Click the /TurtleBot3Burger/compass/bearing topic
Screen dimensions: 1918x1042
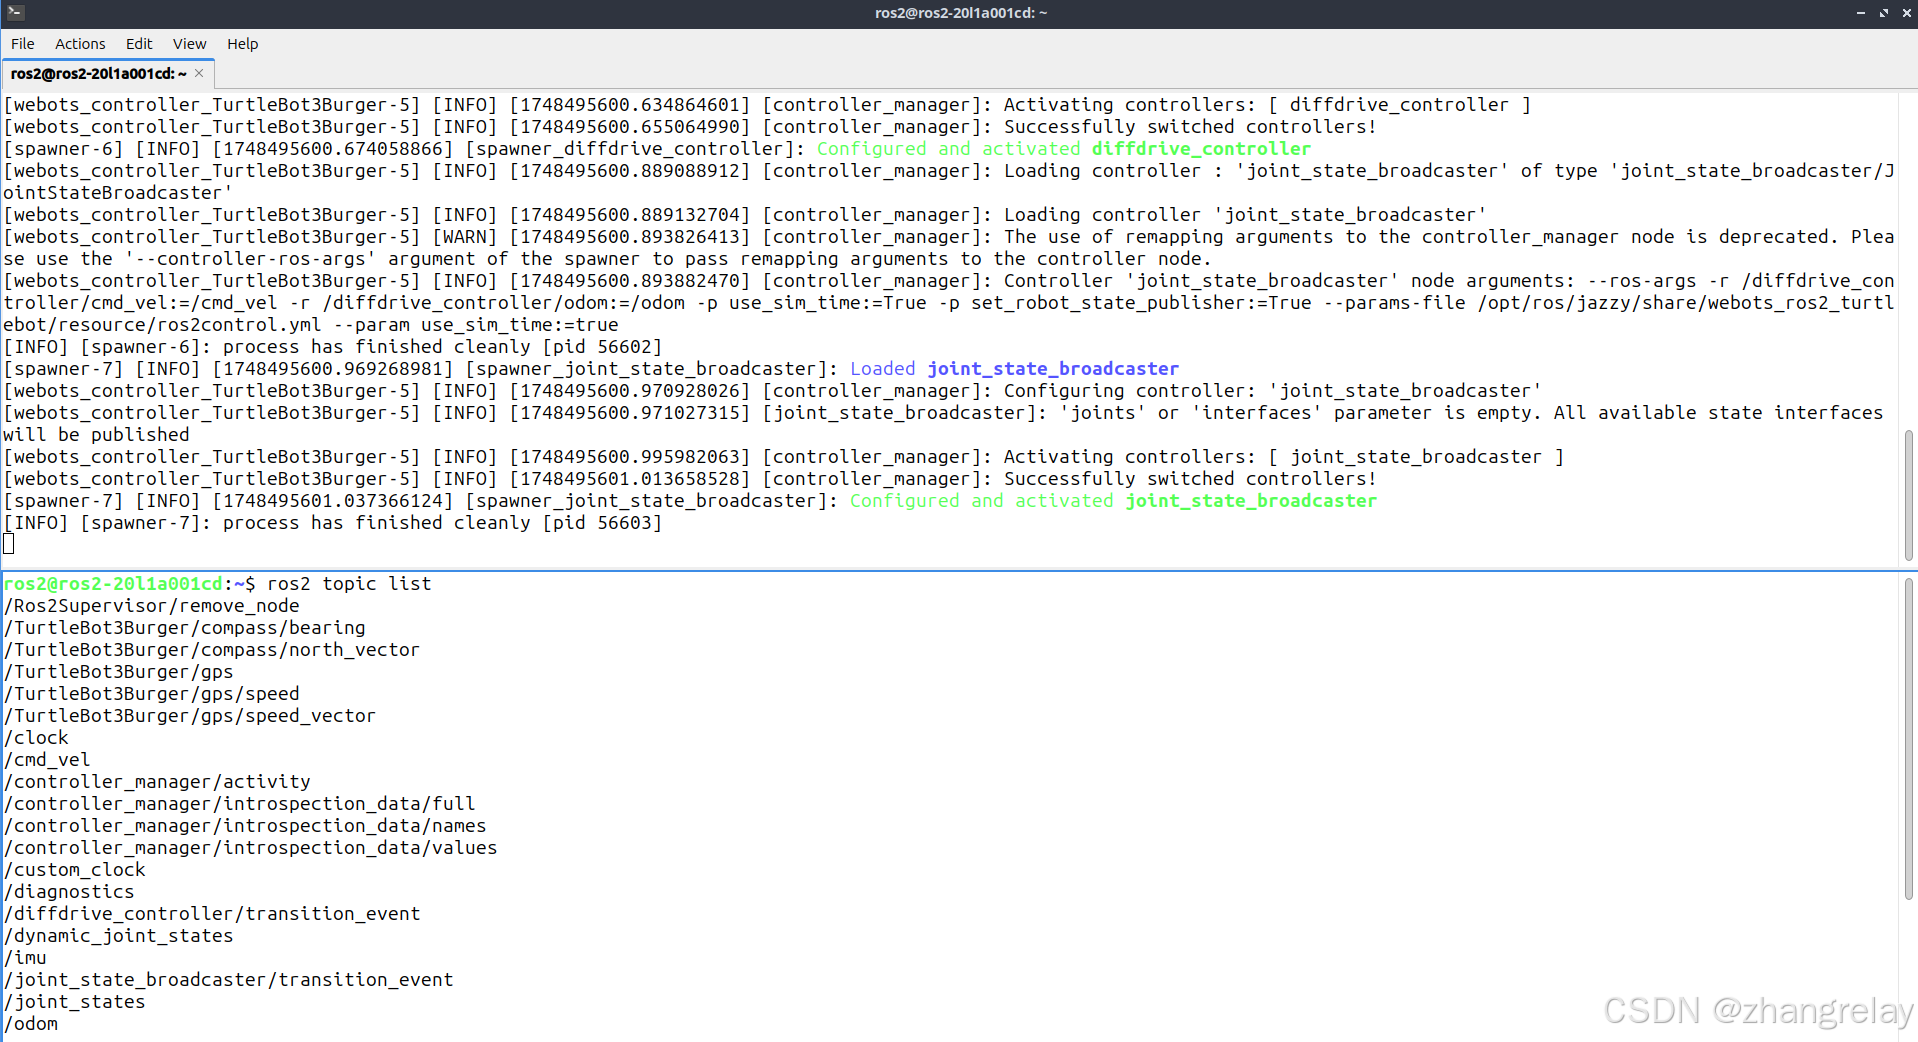point(185,628)
